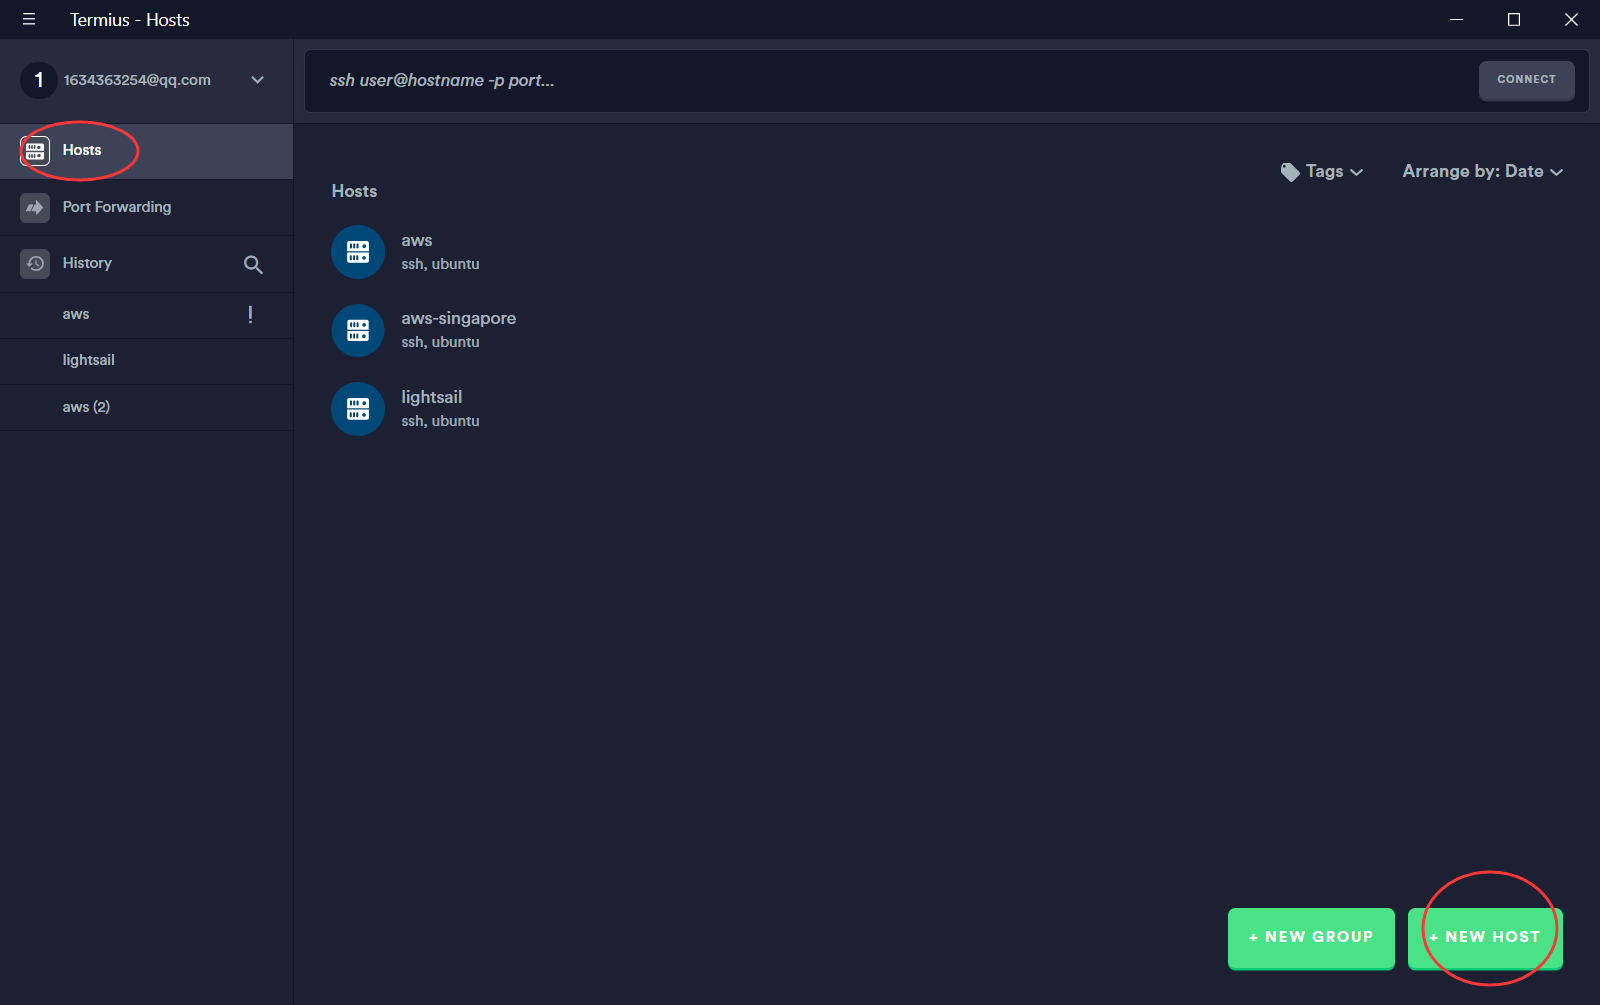Click the Tags label icon
The height and width of the screenshot is (1005, 1600).
1290,172
